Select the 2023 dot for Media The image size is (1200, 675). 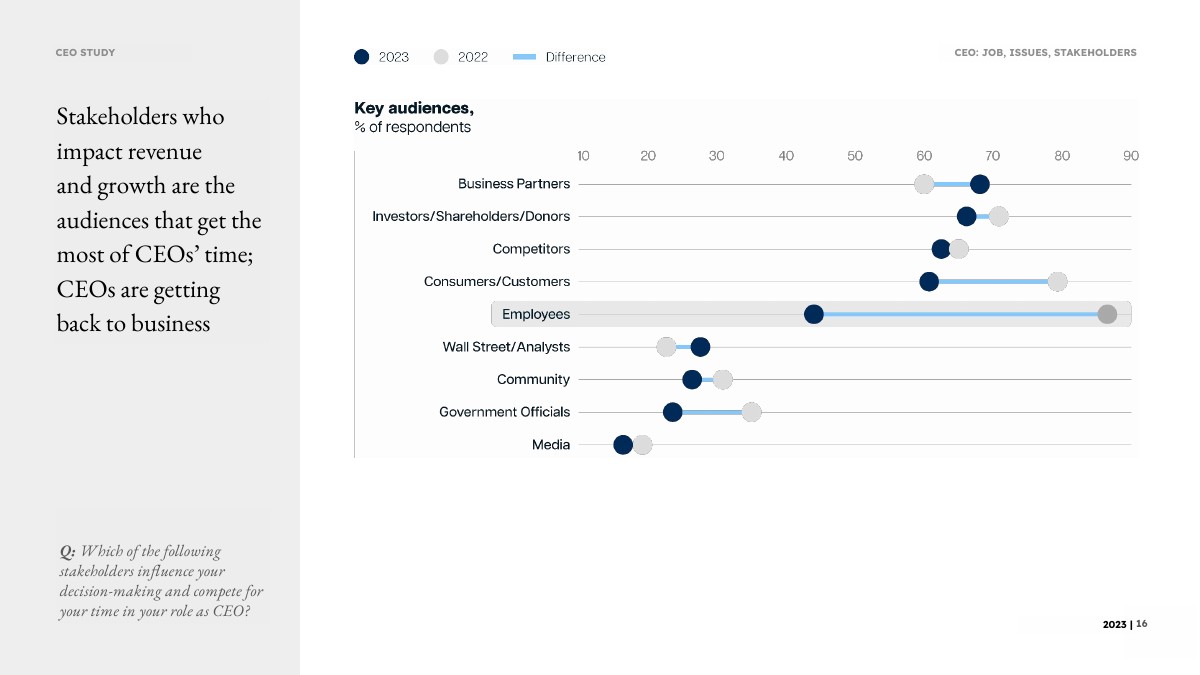coord(623,445)
